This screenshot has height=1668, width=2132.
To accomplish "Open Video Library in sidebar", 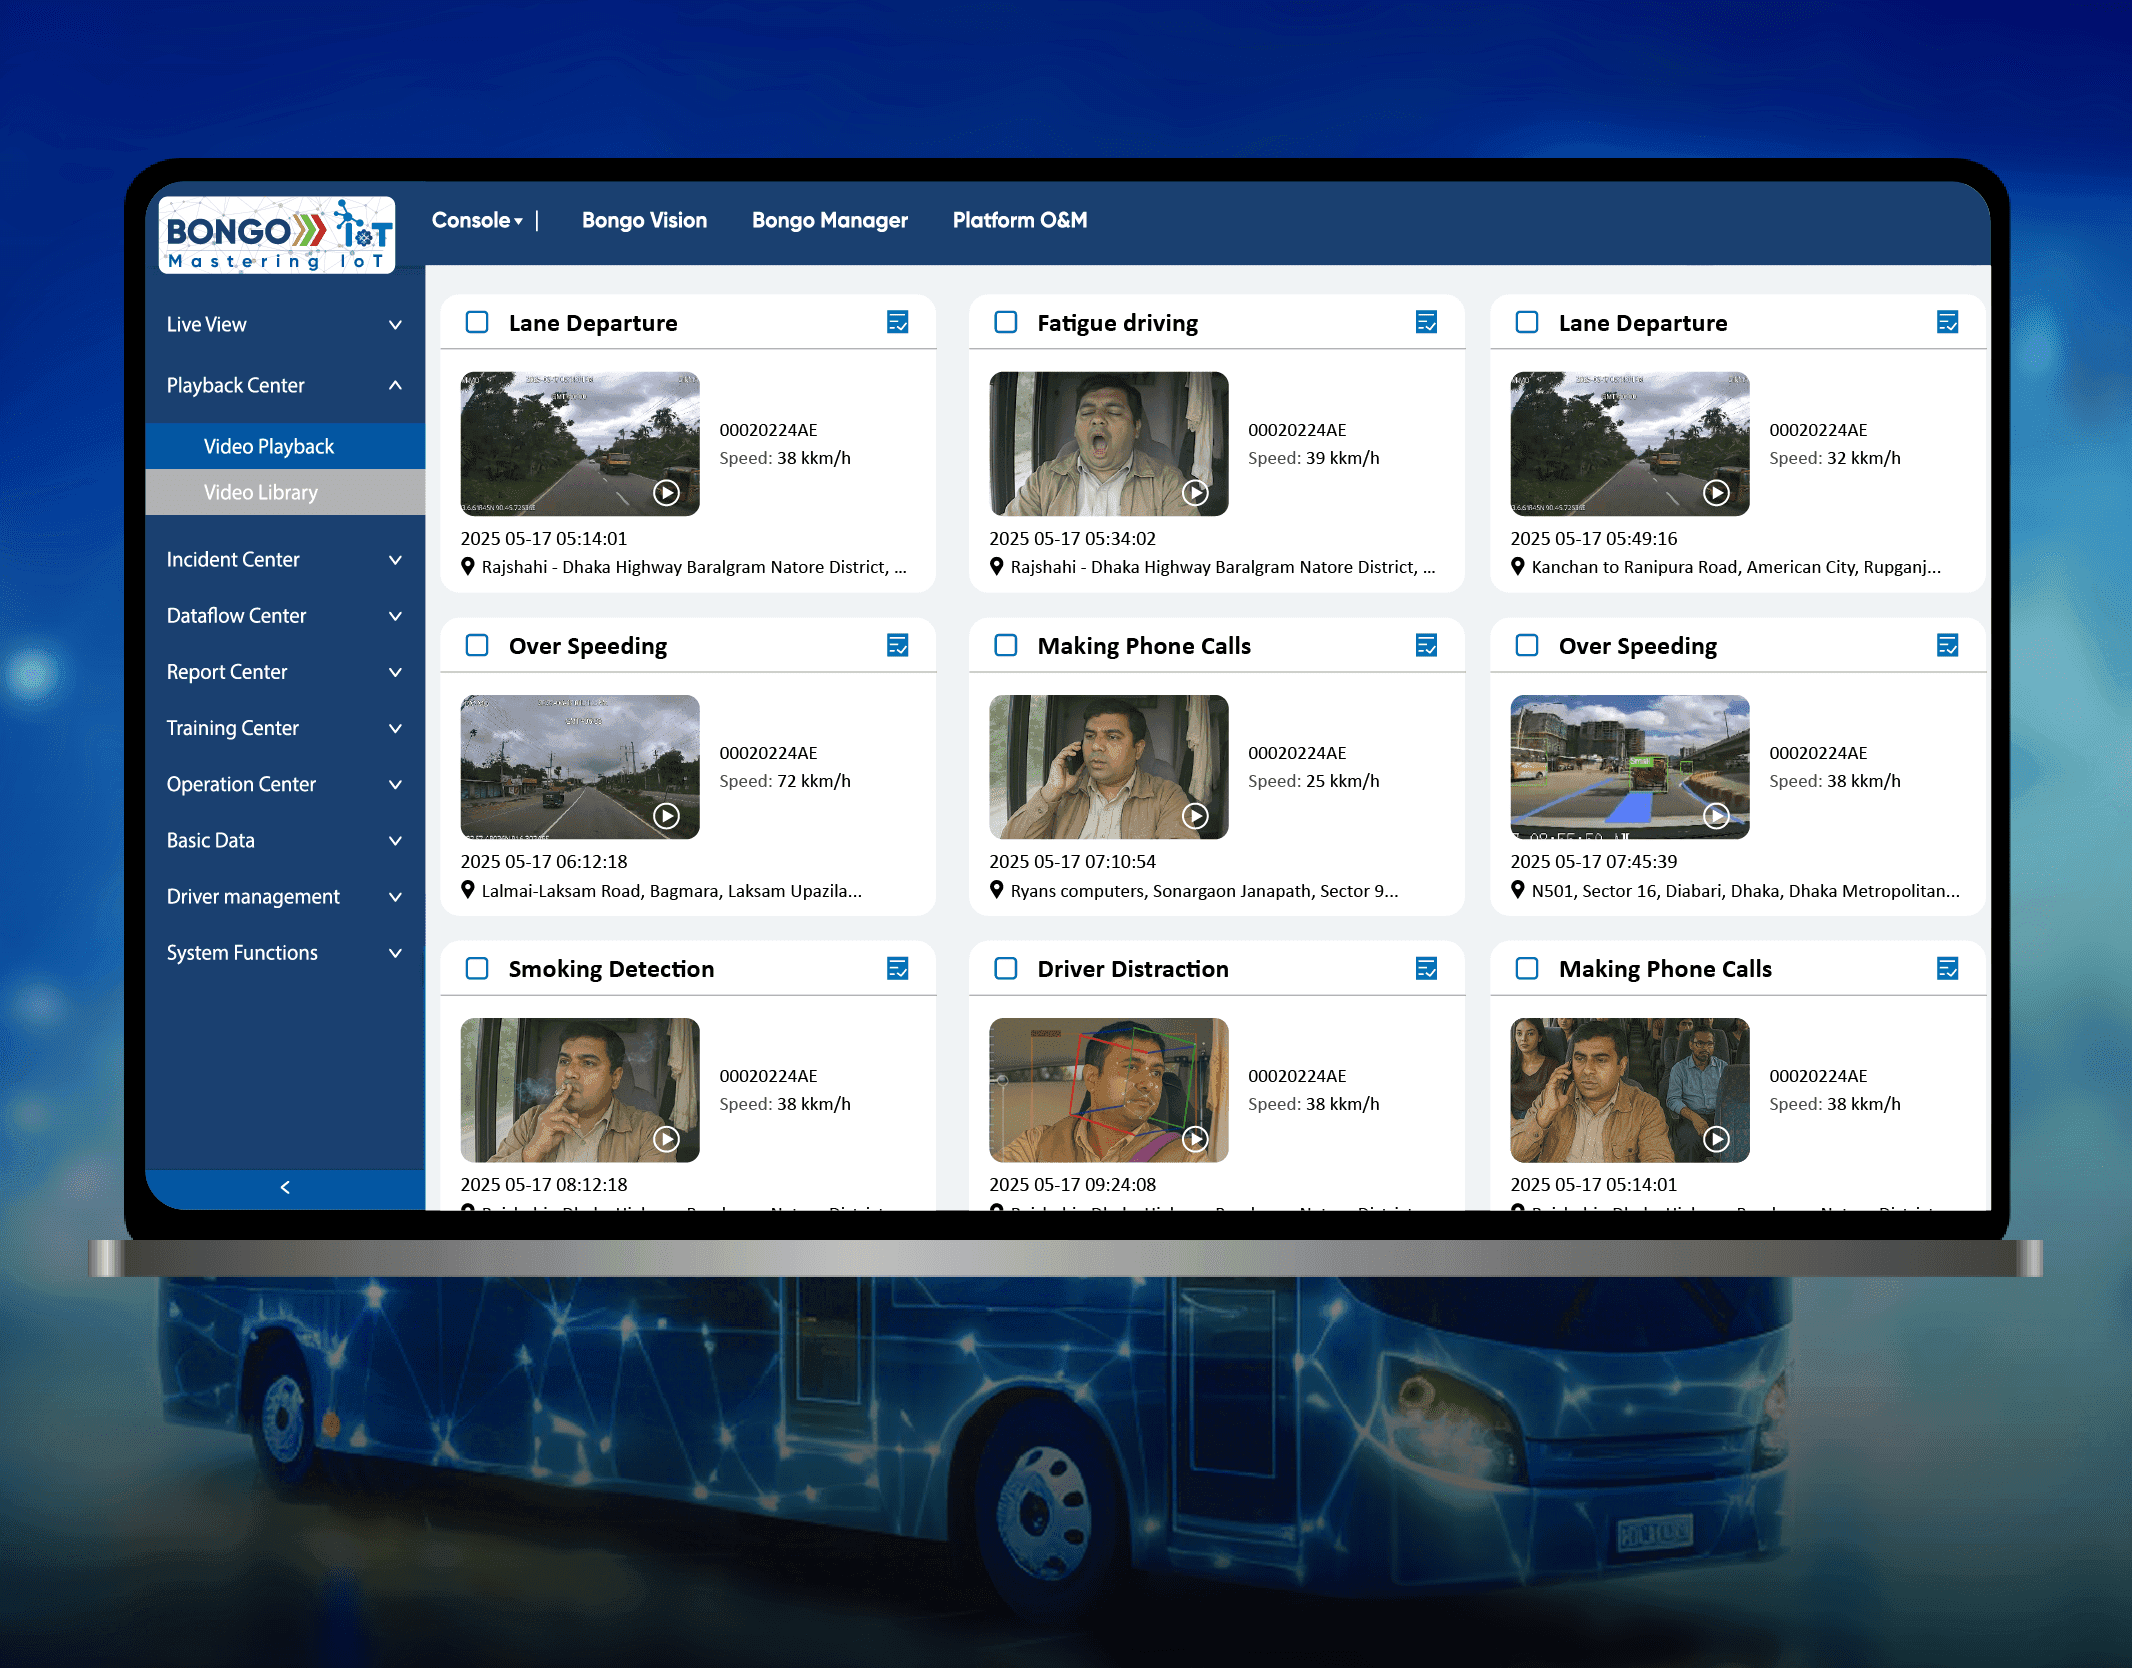I will click(260, 492).
